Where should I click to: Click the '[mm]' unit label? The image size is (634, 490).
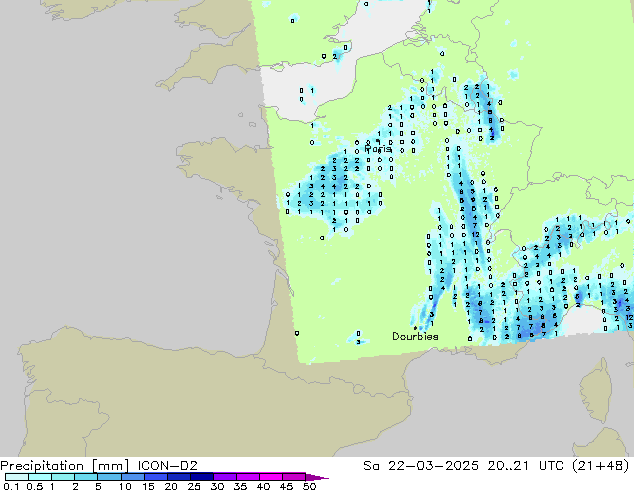pos(110,466)
